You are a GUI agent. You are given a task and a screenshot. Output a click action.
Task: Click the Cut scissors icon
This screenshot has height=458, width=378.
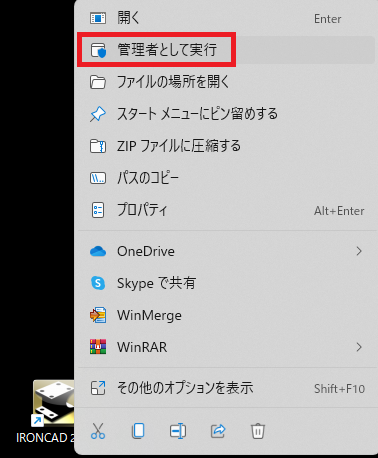click(x=98, y=431)
